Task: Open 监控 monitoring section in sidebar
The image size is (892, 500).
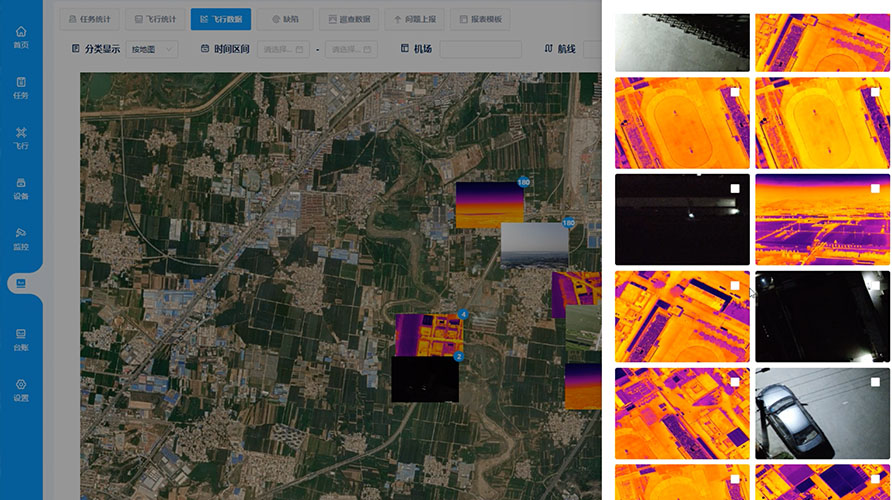Action: pos(21,238)
